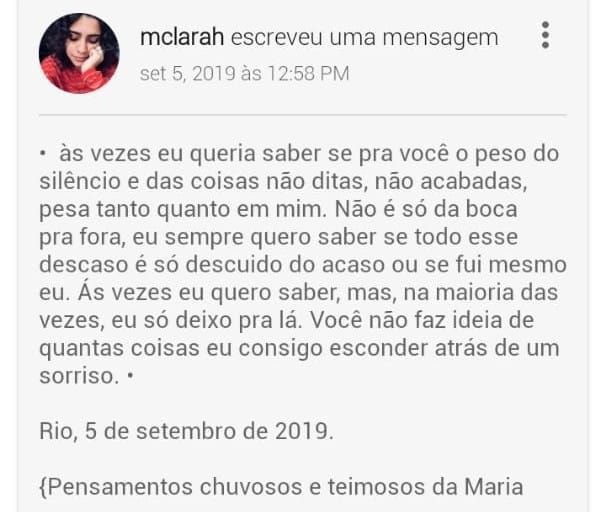This screenshot has height=512, width=606.
Task: Go to the mclarah username profile
Action: click(182, 37)
